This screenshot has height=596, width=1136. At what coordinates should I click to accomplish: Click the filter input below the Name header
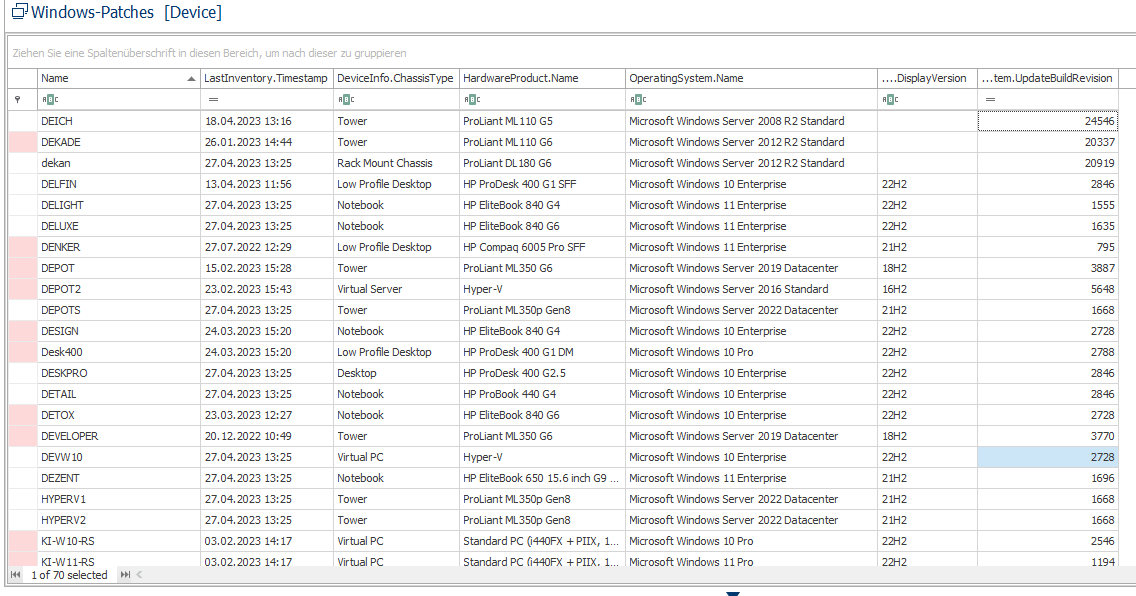(120, 100)
